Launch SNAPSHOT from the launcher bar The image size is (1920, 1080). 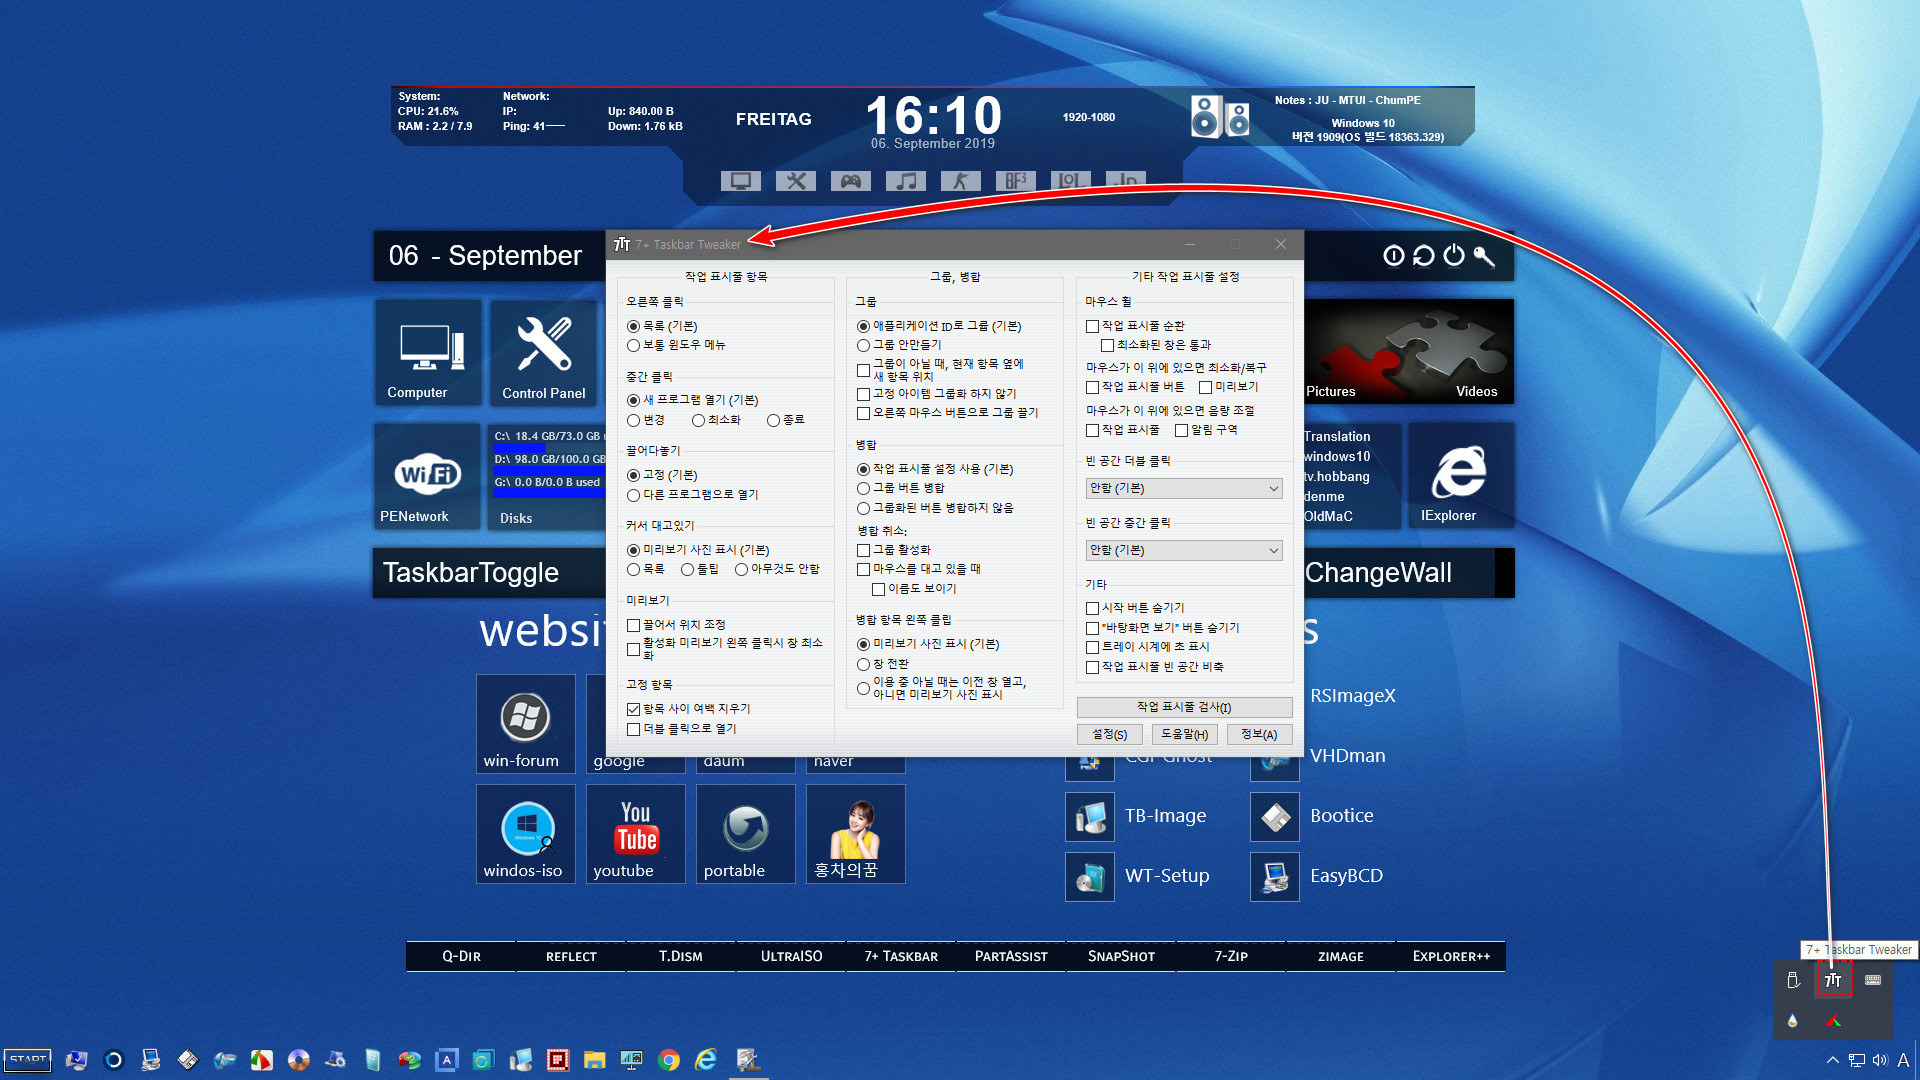[x=1121, y=957]
